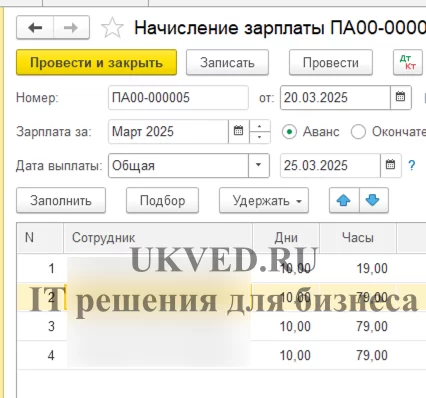Sort by the Сотрудник column header
The image size is (426, 398).
pos(158,238)
